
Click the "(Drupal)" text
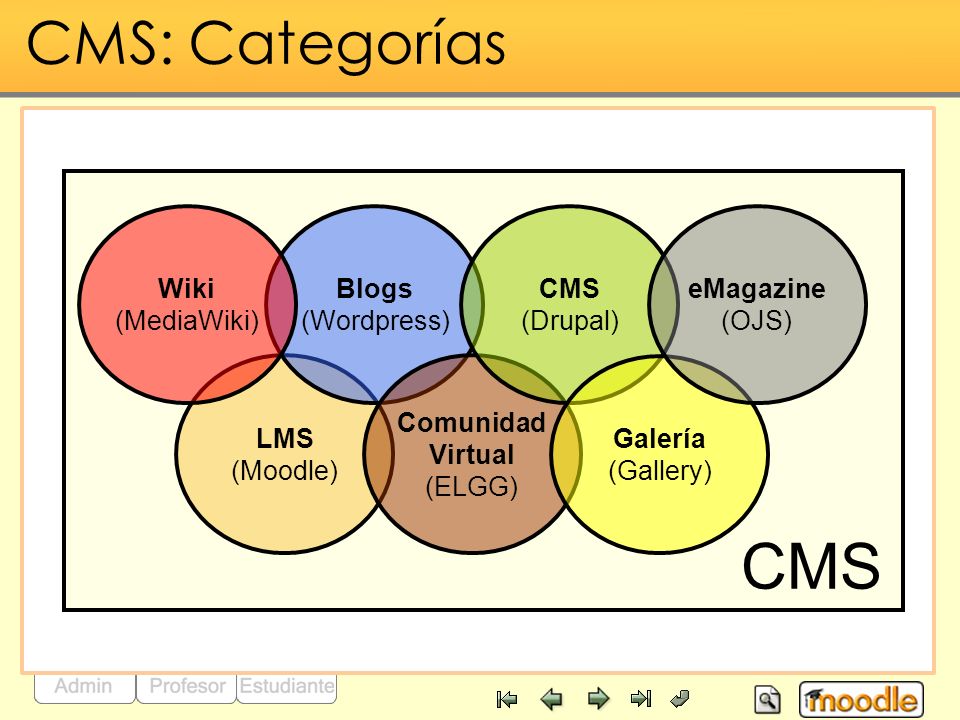coord(570,320)
